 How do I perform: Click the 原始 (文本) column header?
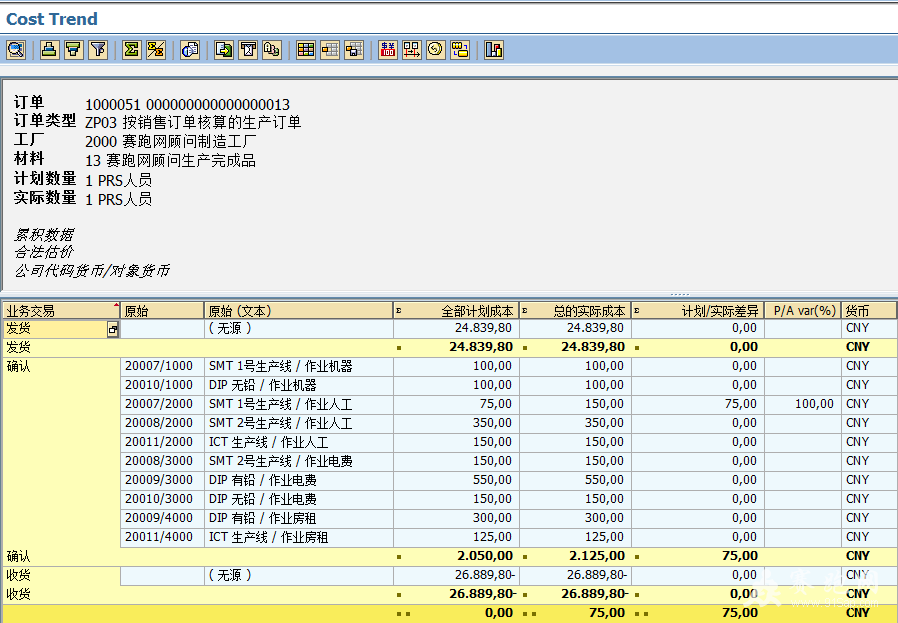[298, 310]
